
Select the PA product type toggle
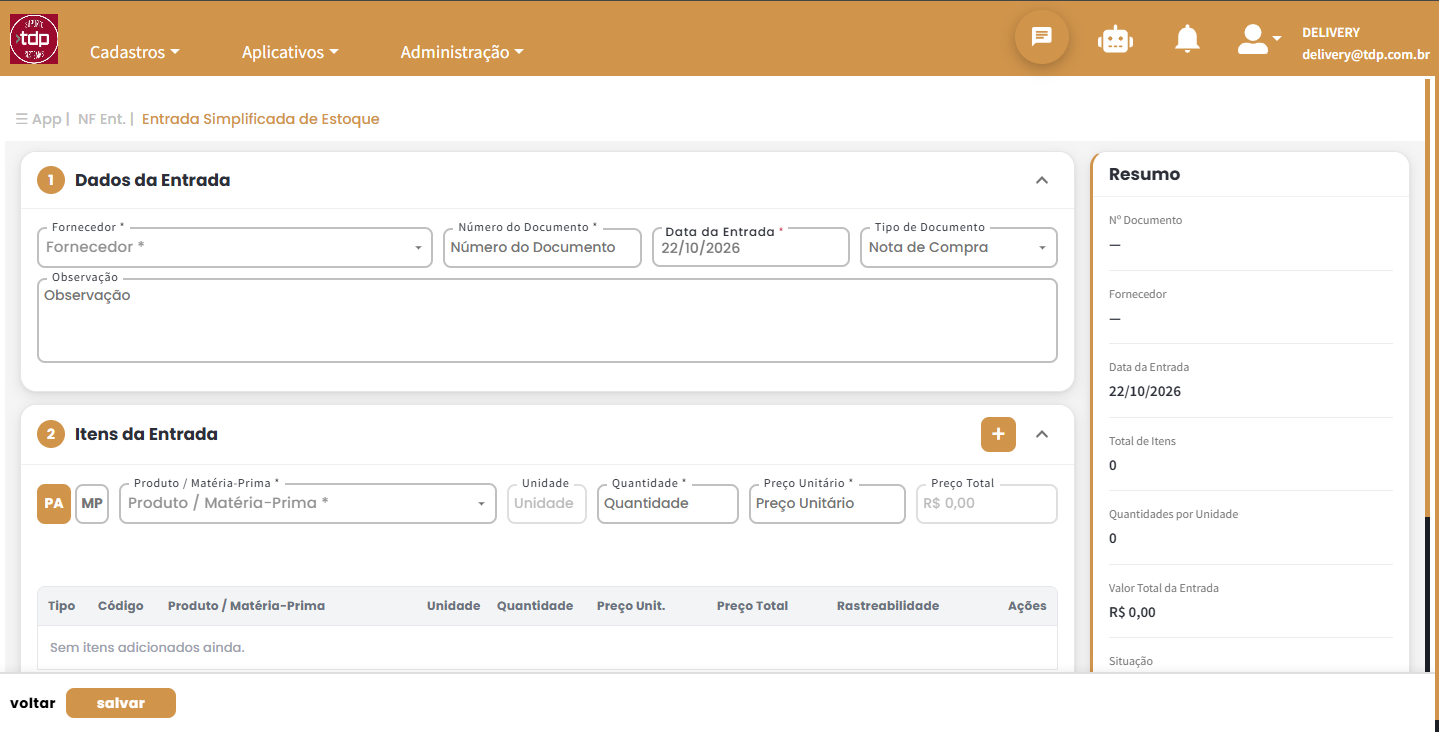(54, 504)
